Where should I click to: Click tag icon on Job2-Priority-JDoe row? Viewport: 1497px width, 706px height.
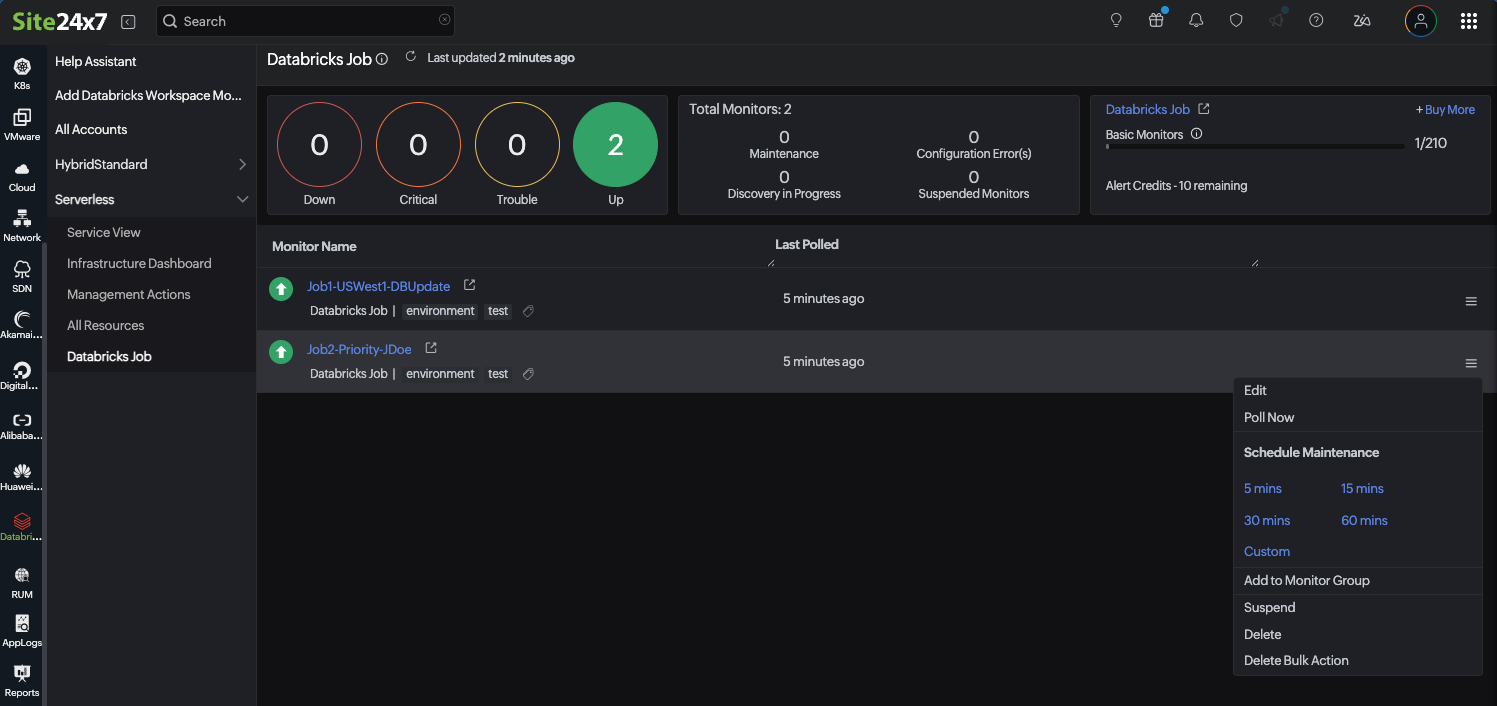528,374
